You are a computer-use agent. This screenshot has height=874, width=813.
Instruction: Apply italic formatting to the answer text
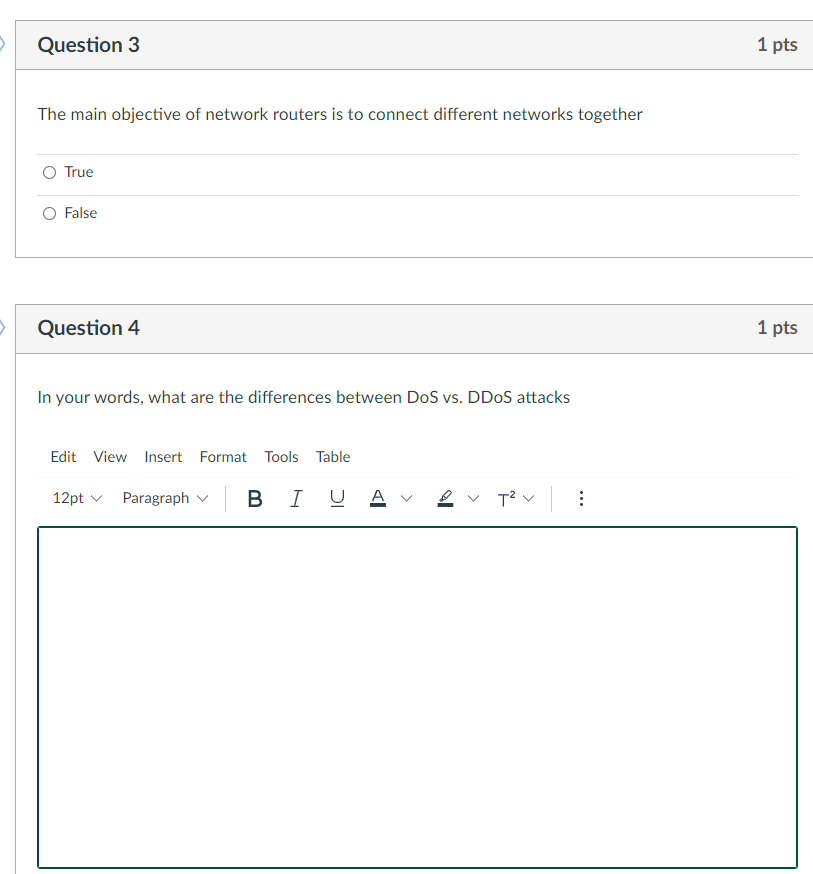(295, 498)
